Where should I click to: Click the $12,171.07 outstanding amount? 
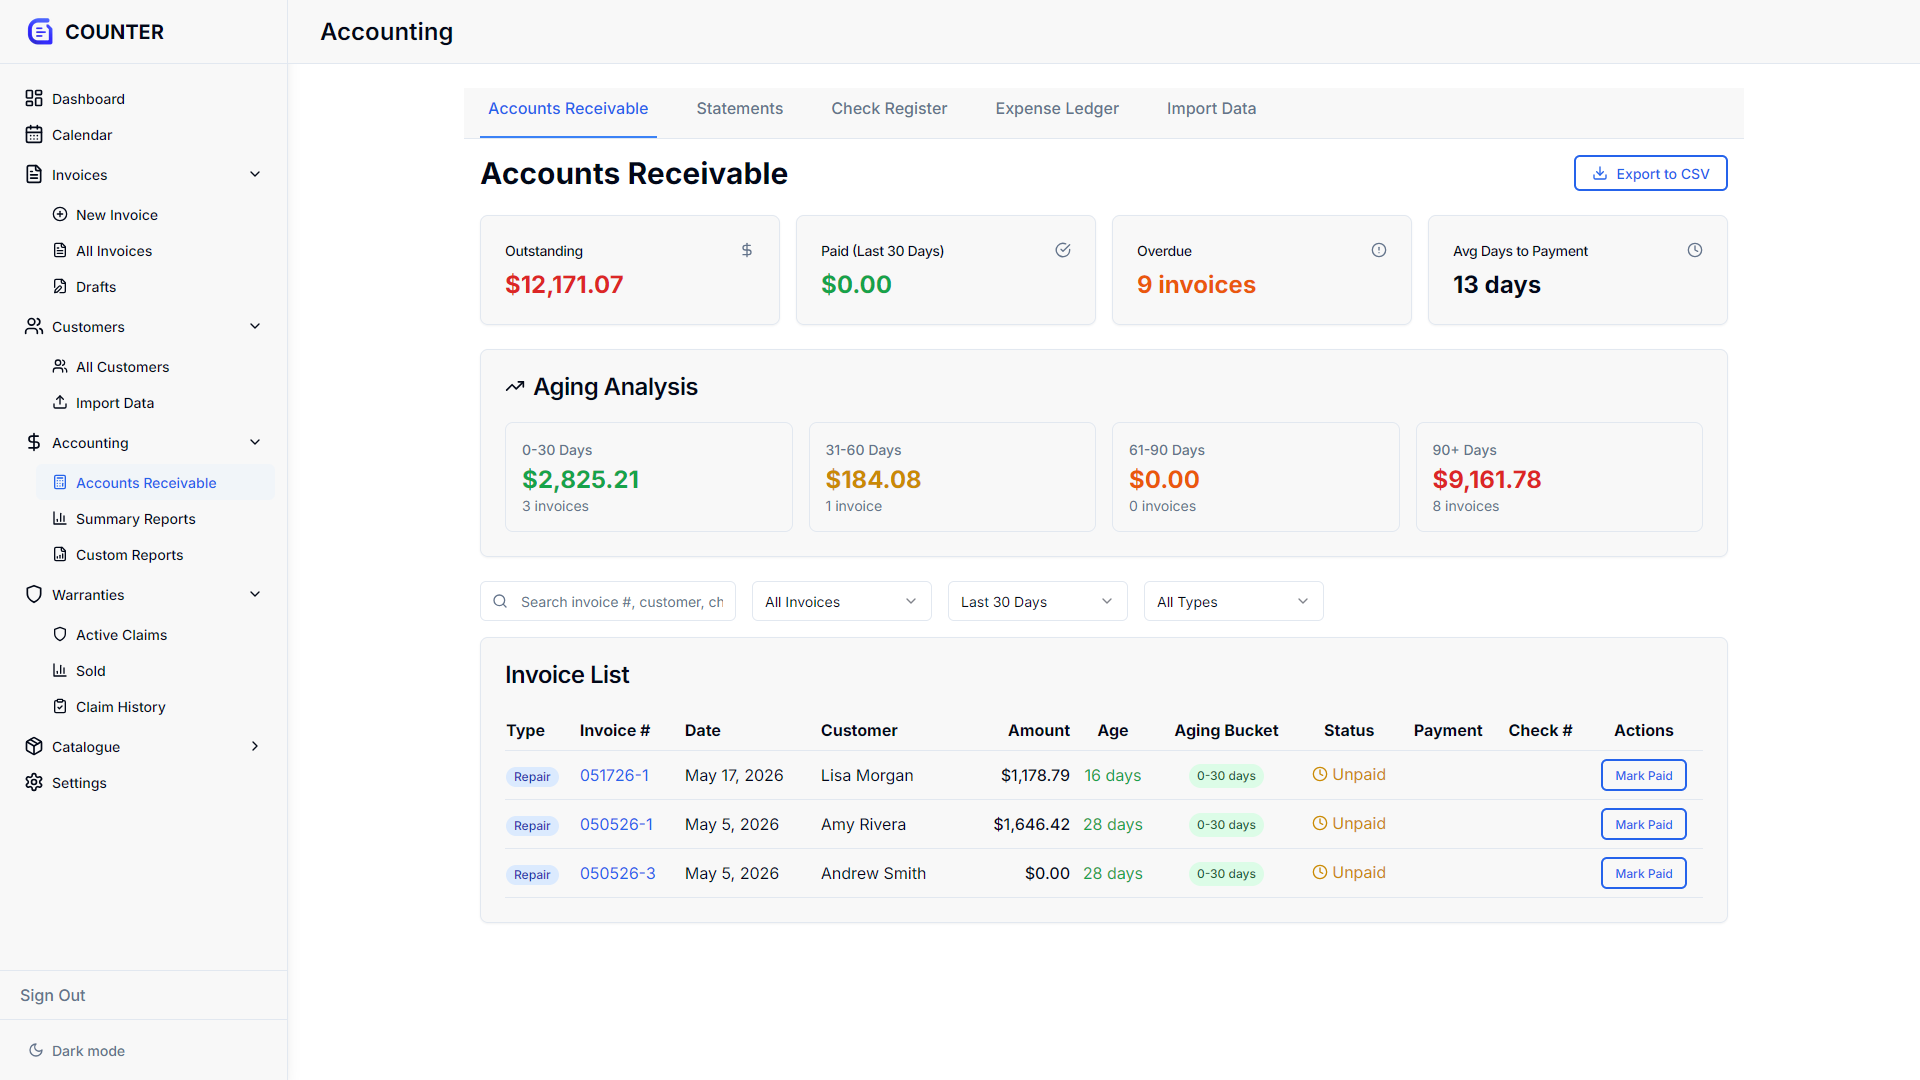pyautogui.click(x=564, y=284)
